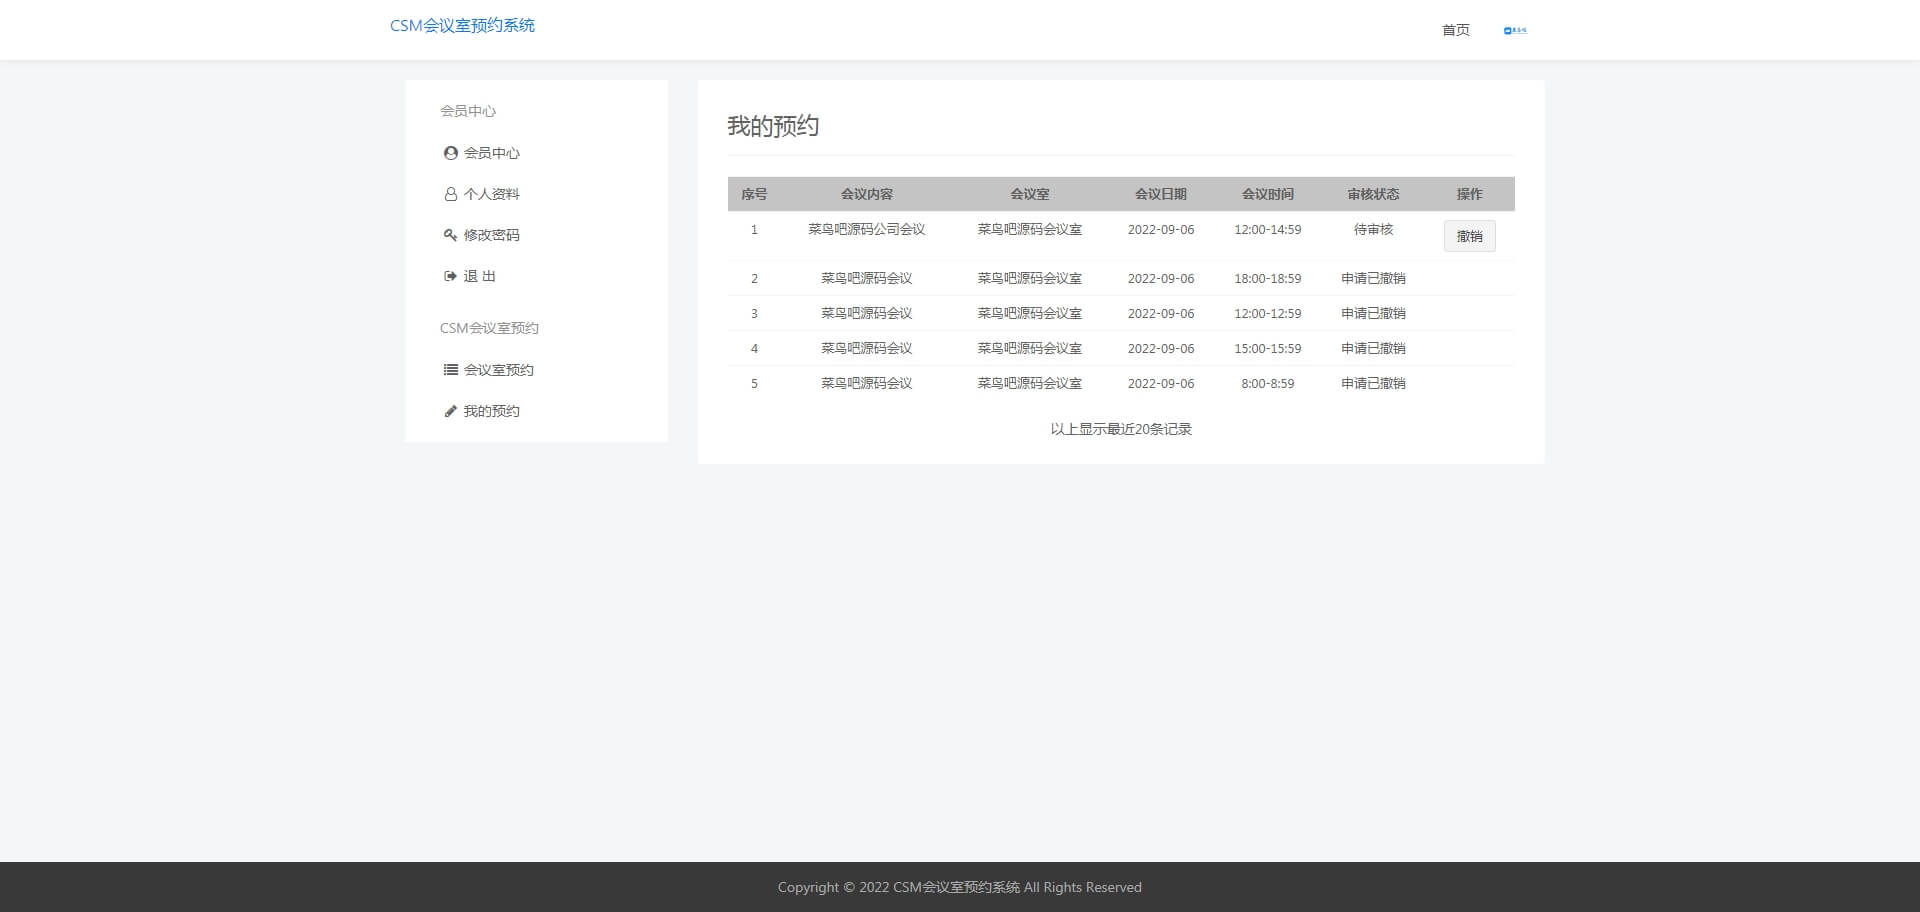Go to 首页 in the top navigation
This screenshot has width=1920, height=912.
coord(1455,30)
